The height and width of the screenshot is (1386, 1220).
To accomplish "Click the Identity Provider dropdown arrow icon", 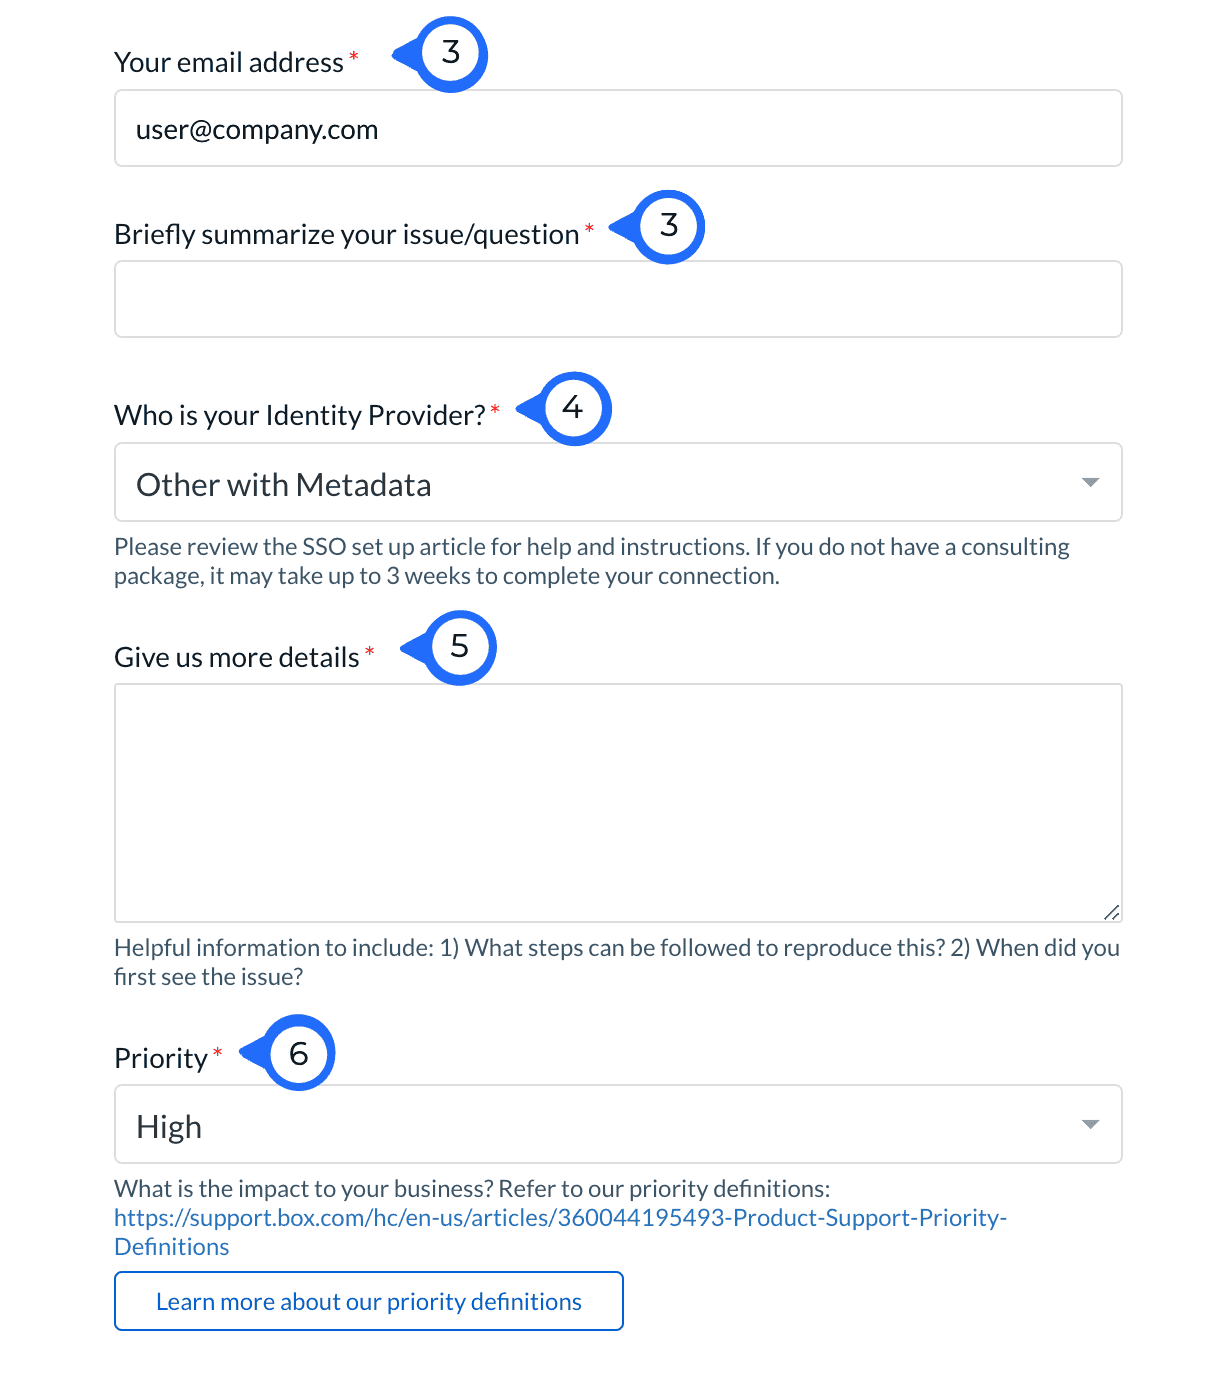I will [1090, 483].
